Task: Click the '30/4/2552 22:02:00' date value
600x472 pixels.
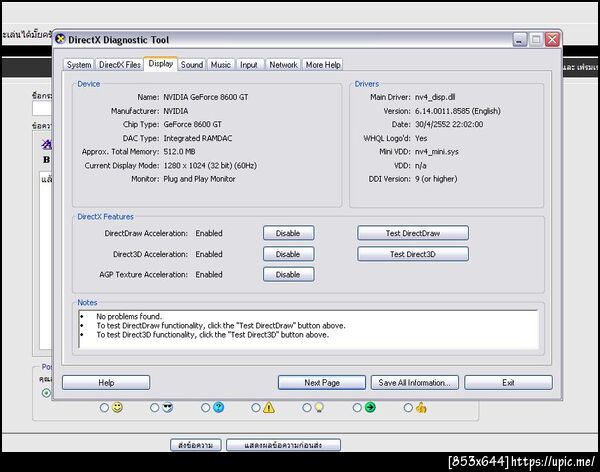Action: pos(449,124)
